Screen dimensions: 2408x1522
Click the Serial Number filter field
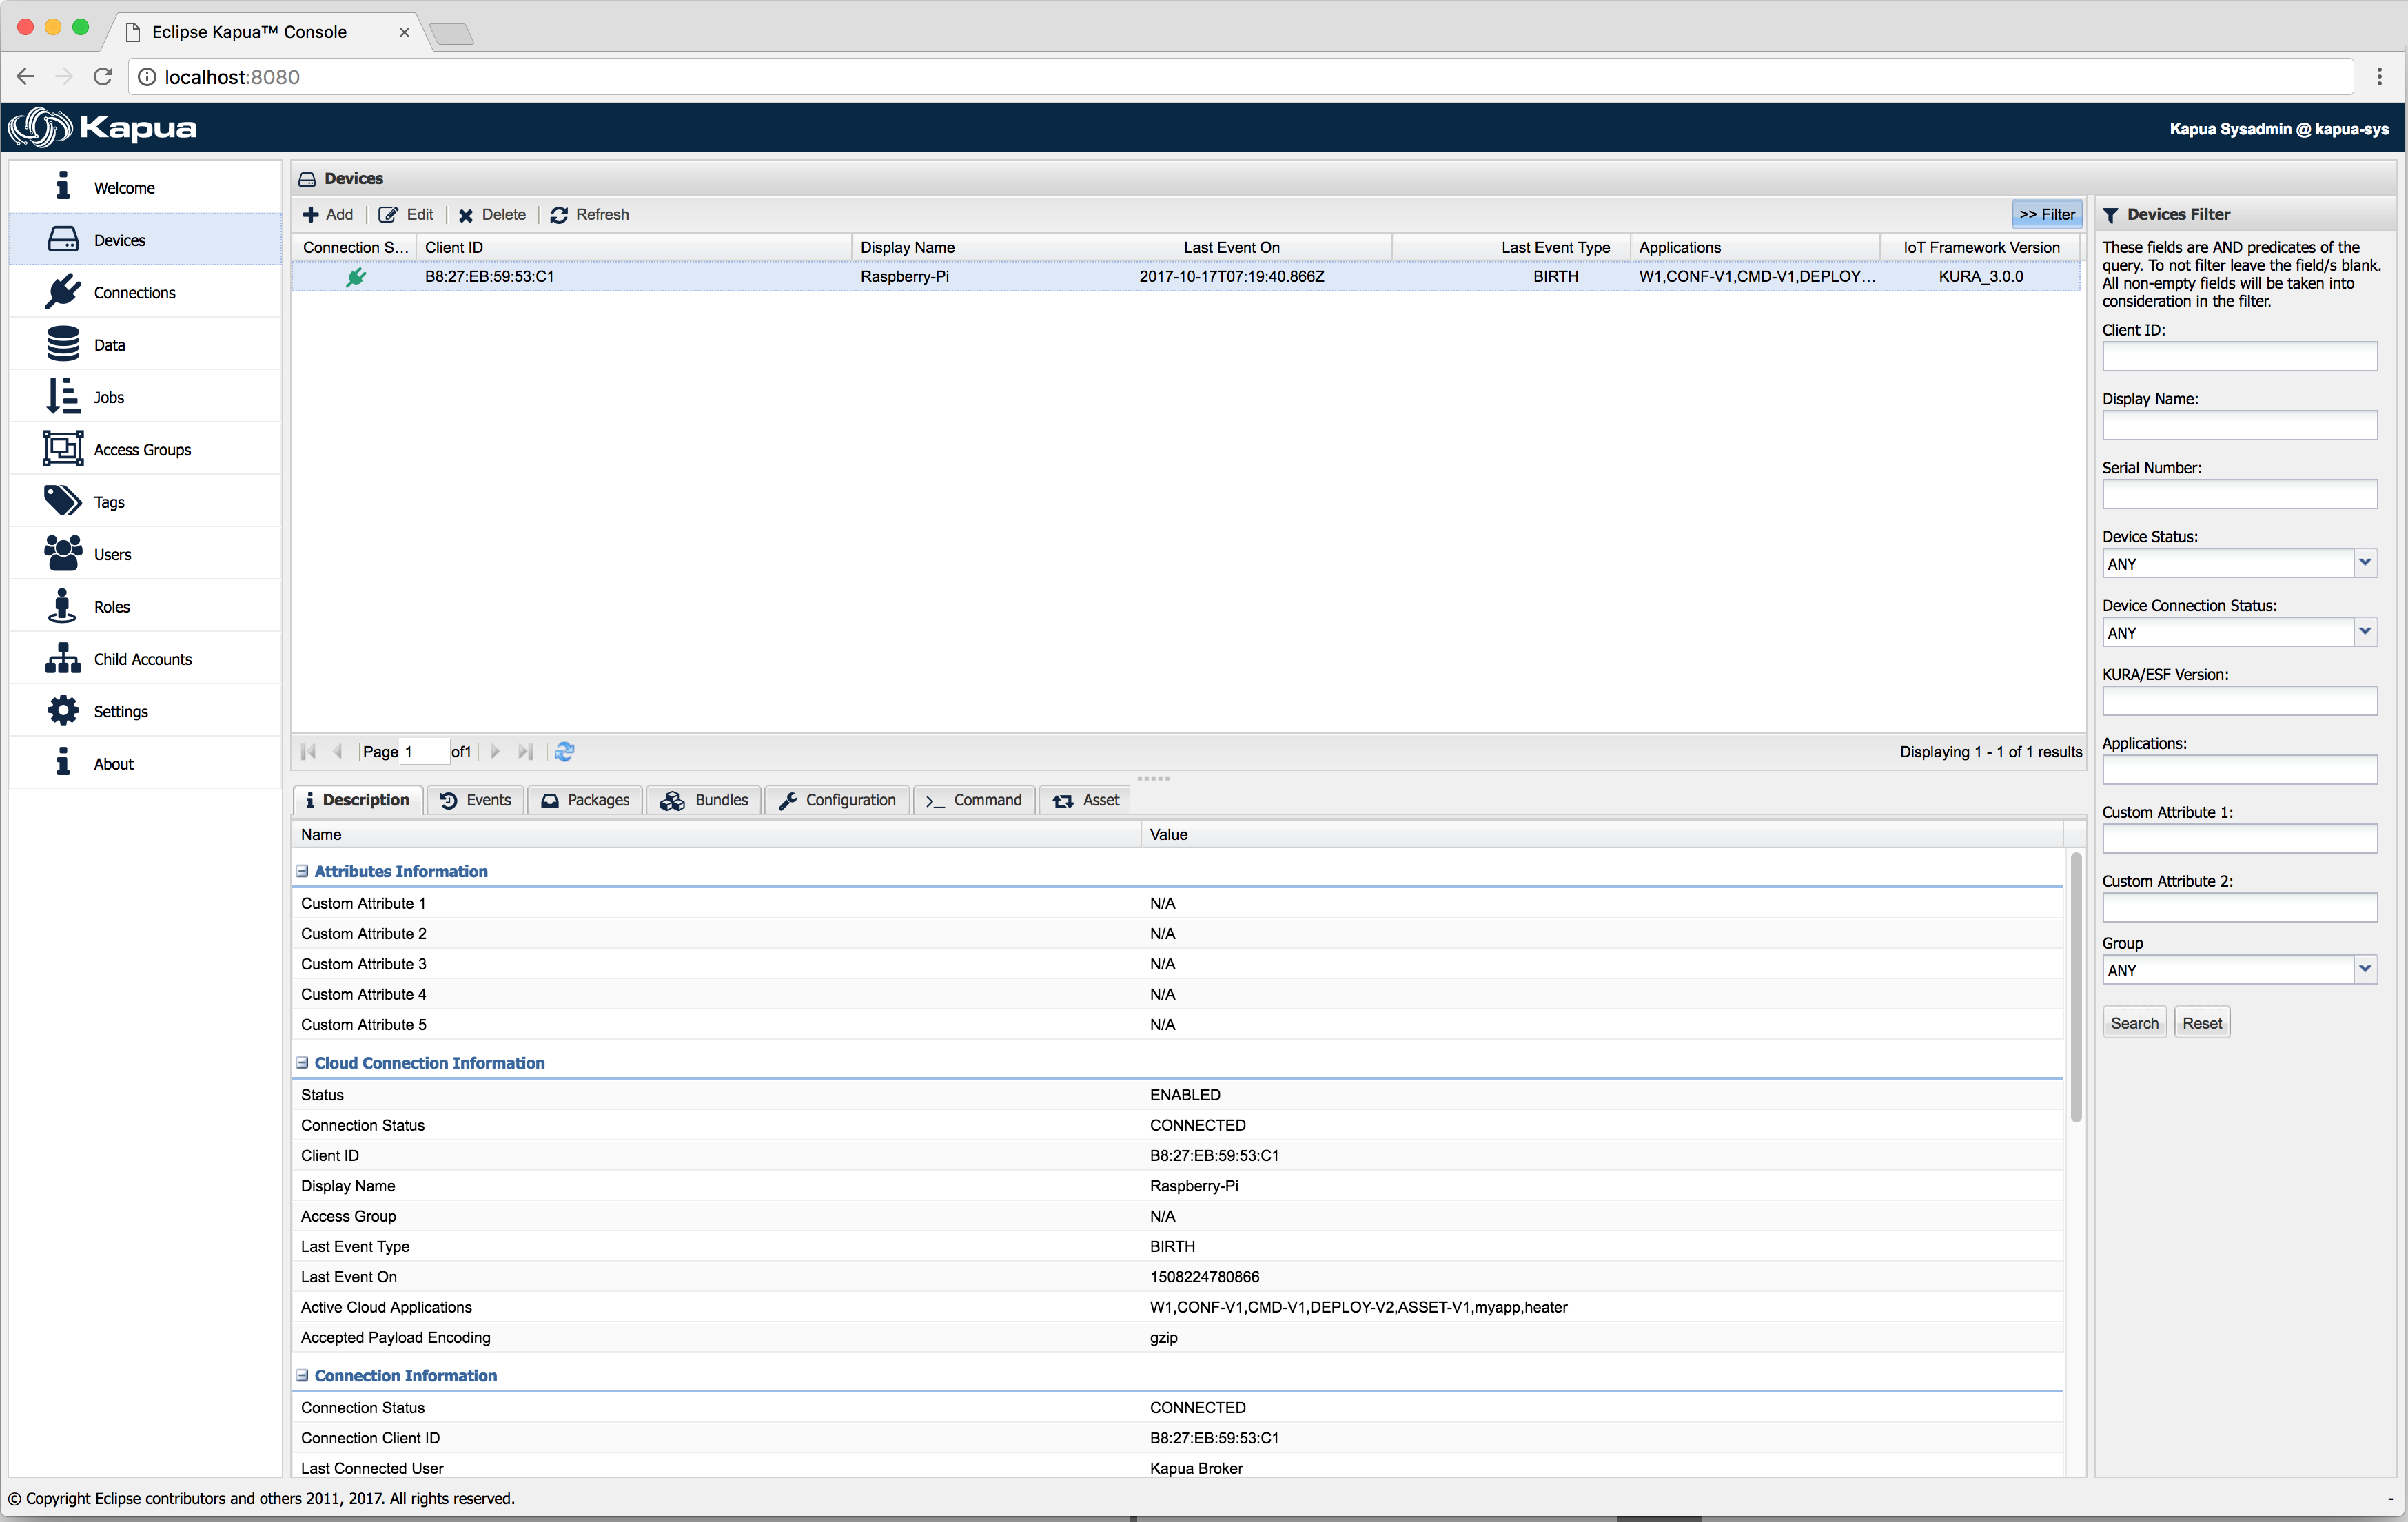[2239, 495]
